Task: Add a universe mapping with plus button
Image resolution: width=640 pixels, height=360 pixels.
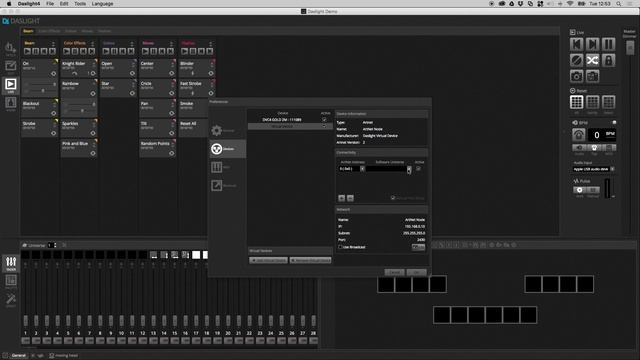Action: click(342, 198)
